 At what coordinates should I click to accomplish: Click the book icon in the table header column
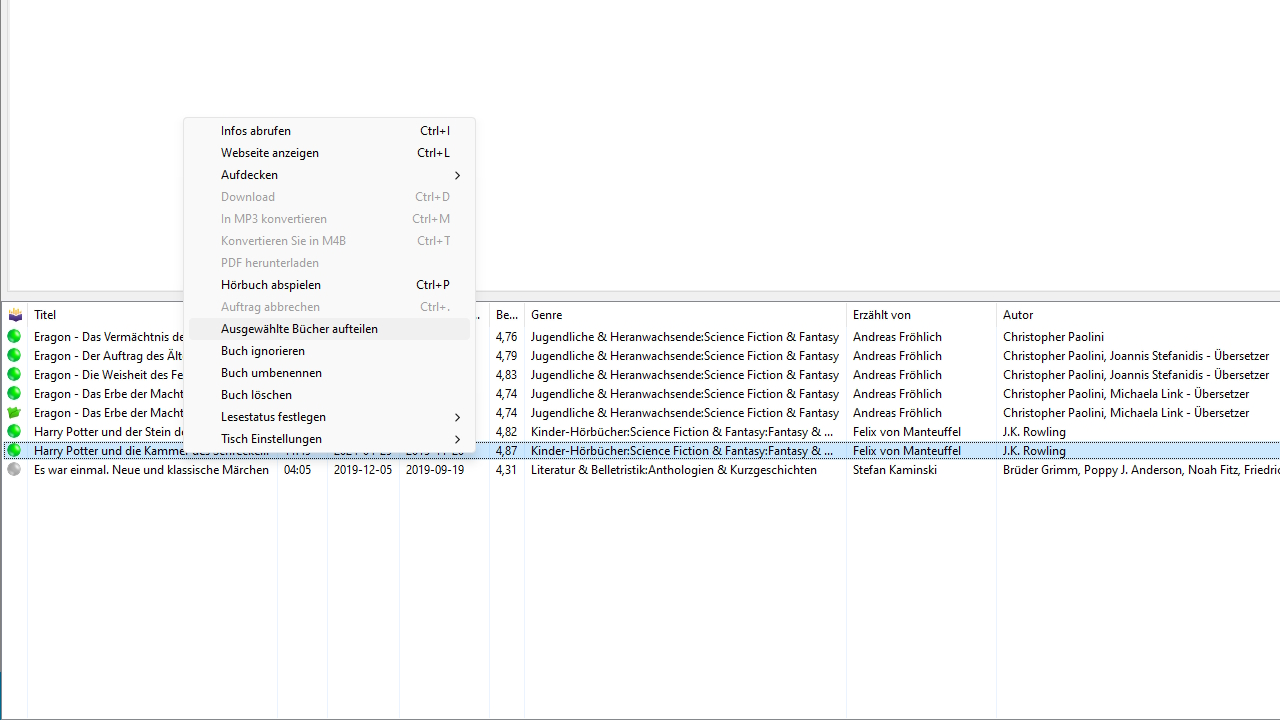point(15,314)
